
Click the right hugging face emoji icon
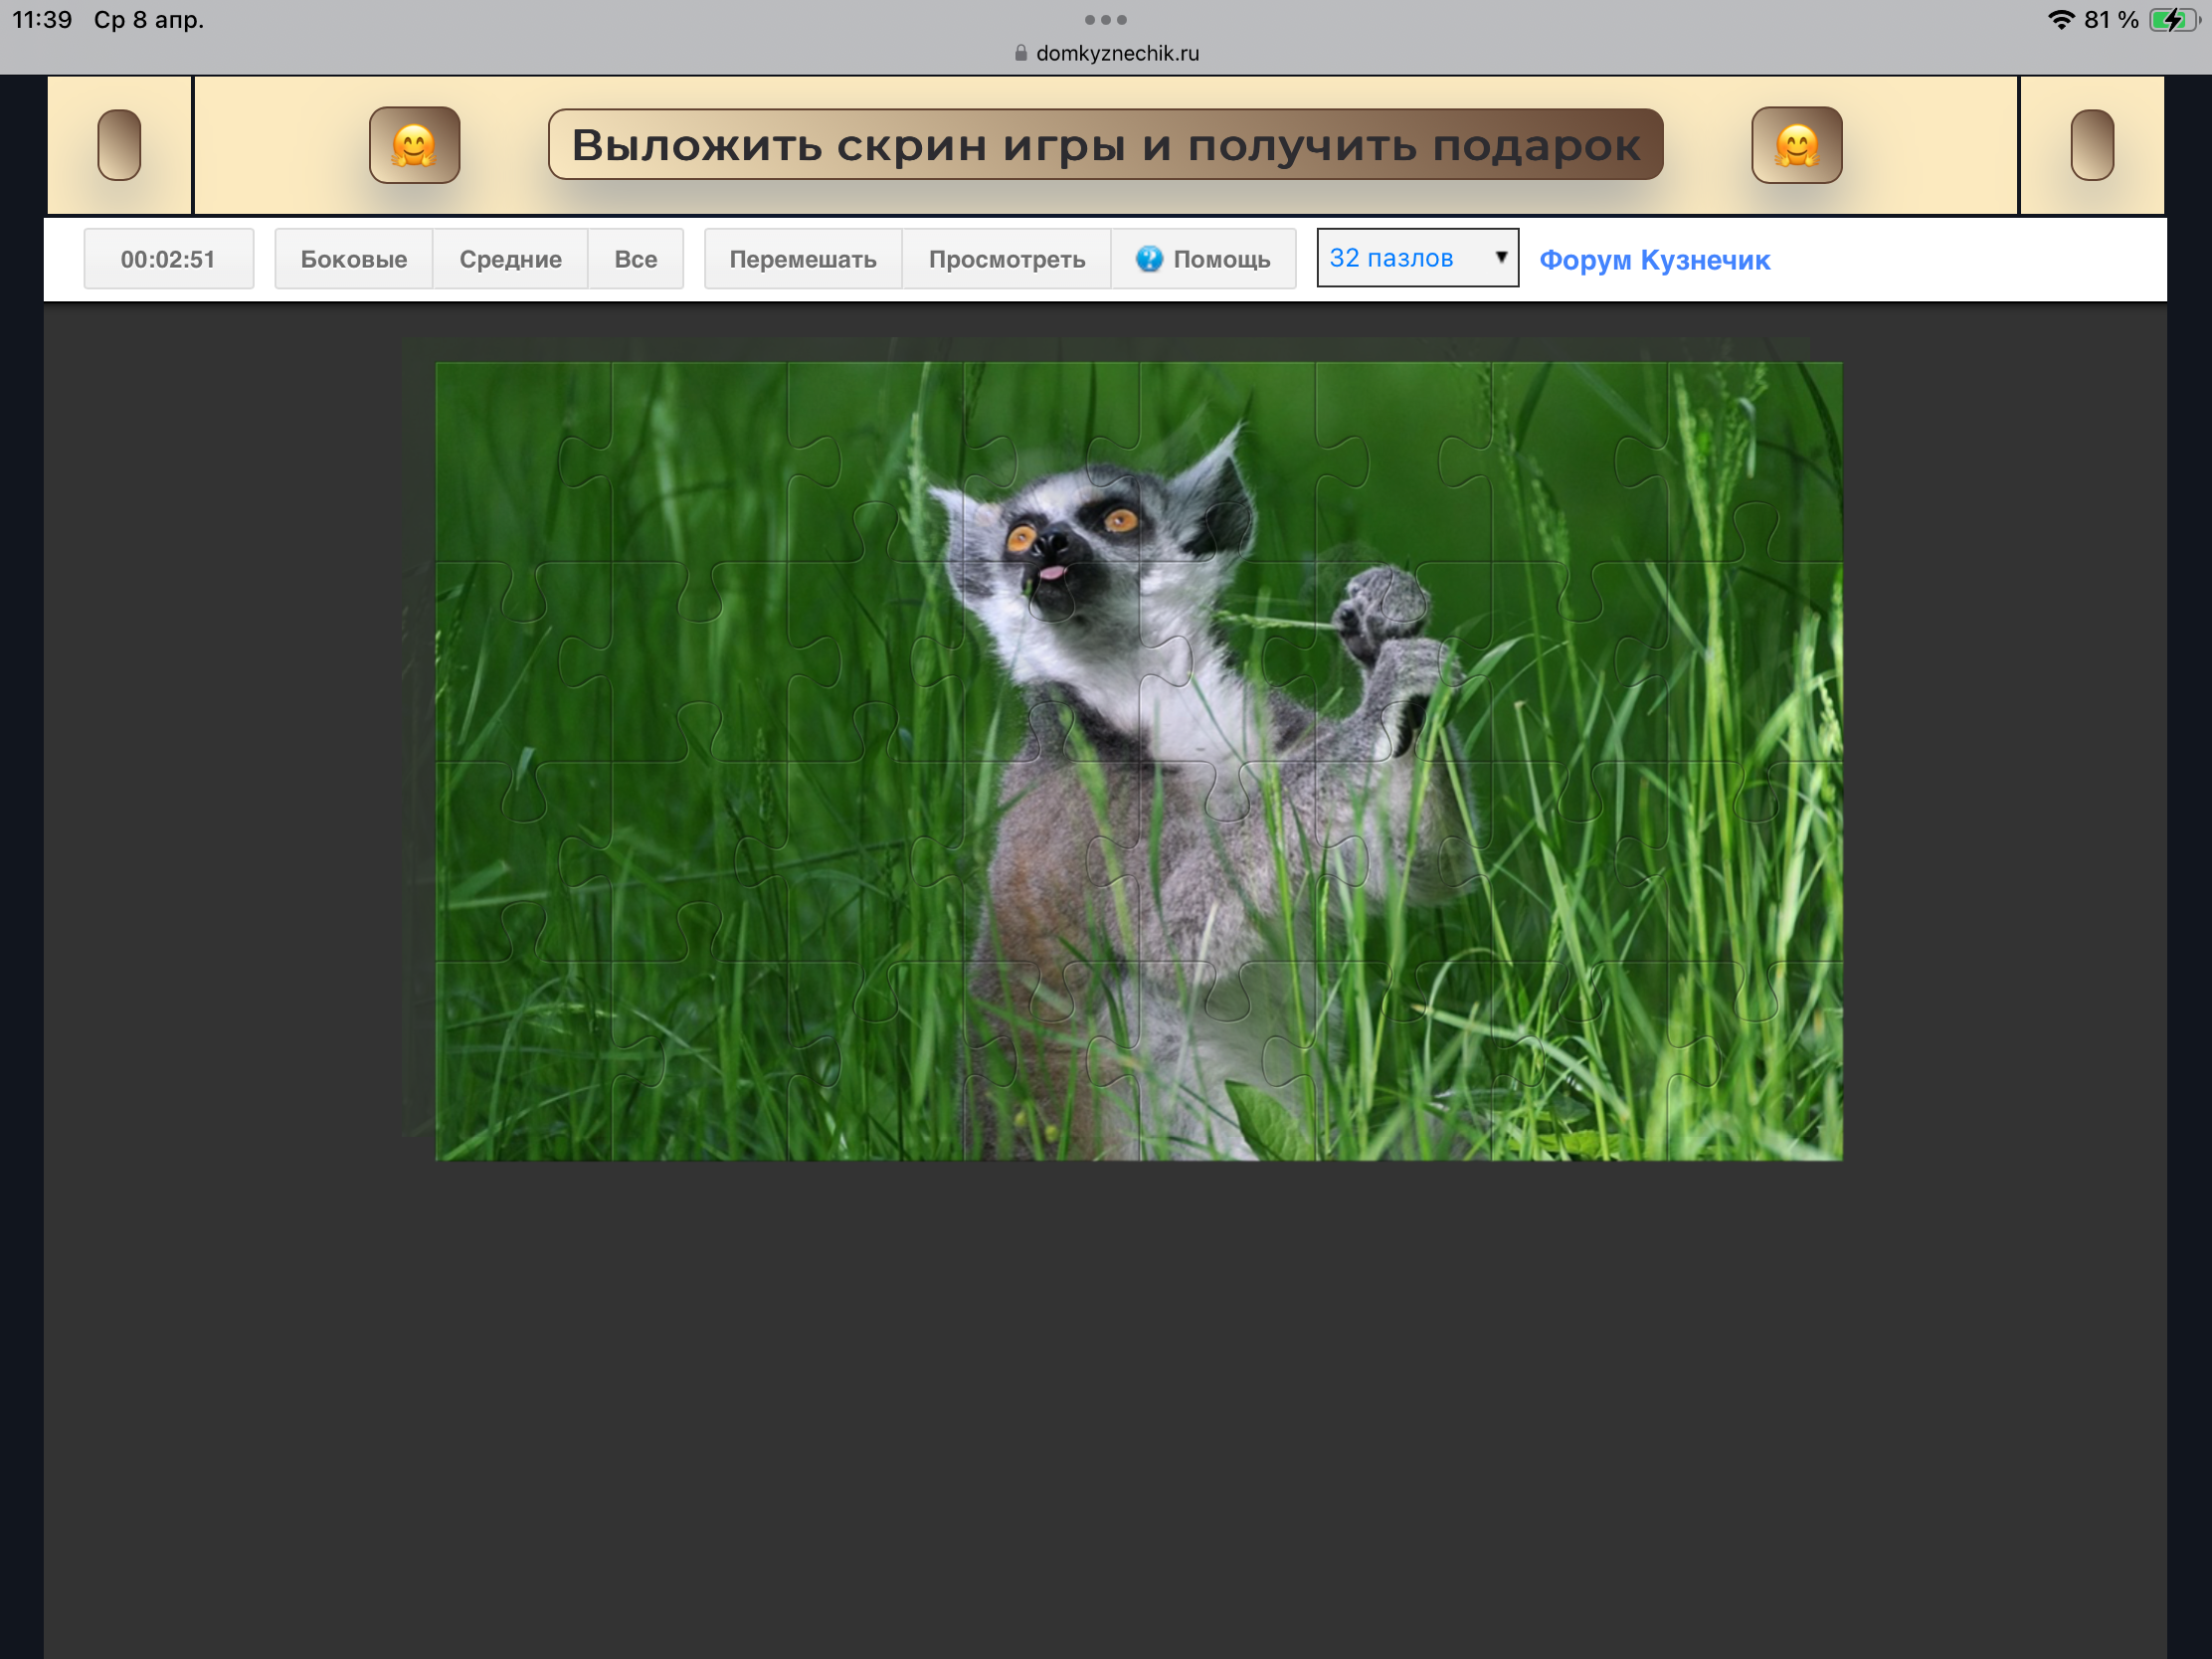pos(1796,145)
